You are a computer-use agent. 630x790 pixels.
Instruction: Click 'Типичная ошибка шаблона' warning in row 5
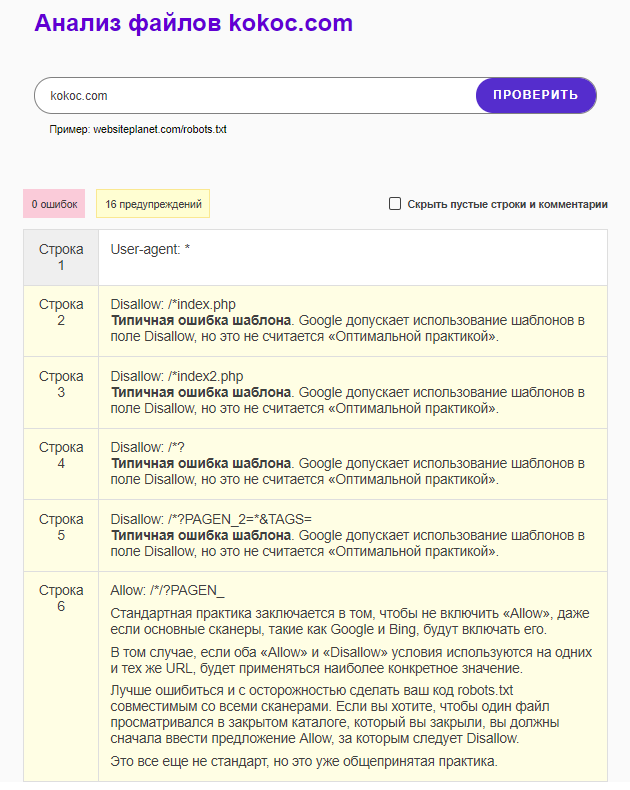pyautogui.click(x=201, y=536)
